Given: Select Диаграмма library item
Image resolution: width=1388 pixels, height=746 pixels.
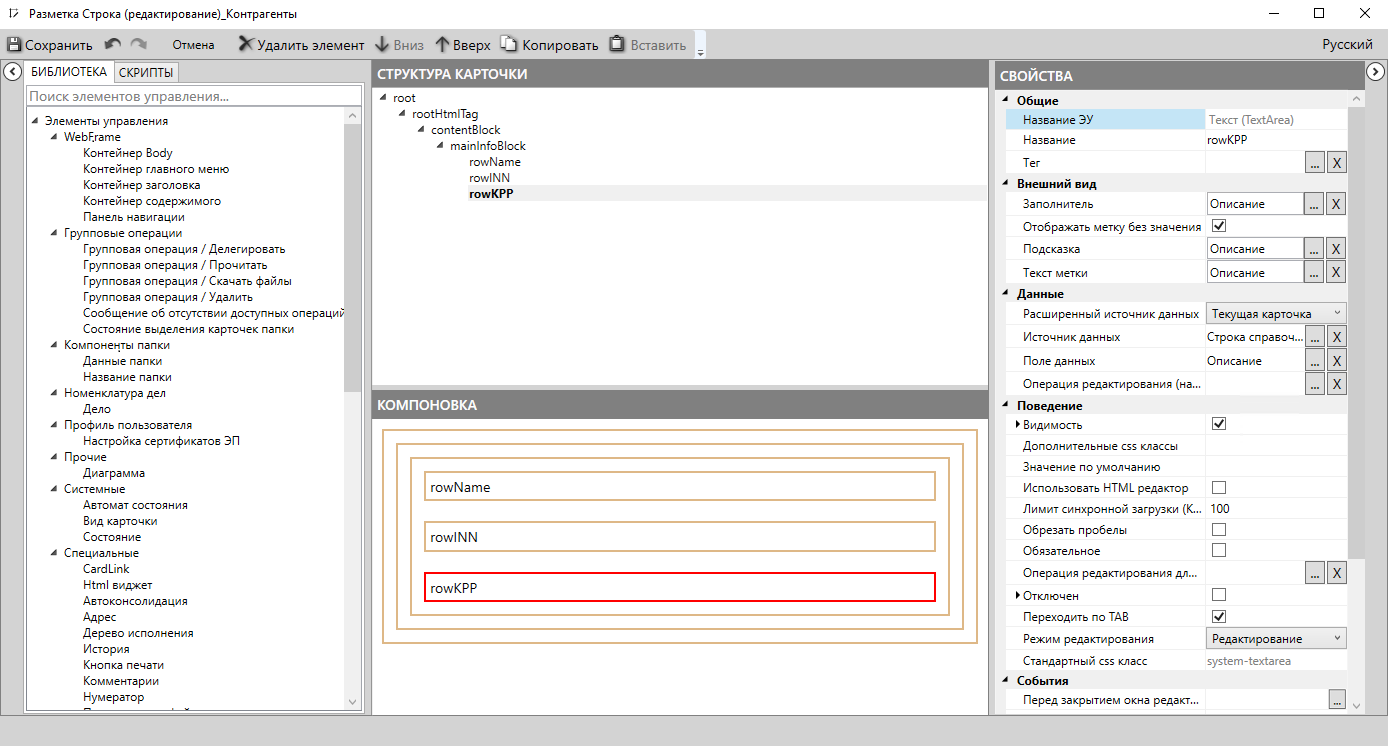Looking at the screenshot, I should [114, 473].
